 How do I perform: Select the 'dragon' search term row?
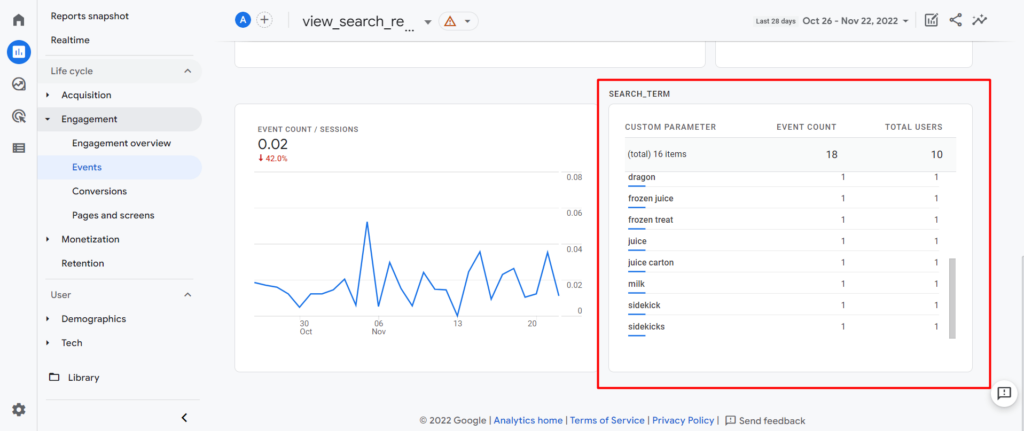(x=783, y=178)
